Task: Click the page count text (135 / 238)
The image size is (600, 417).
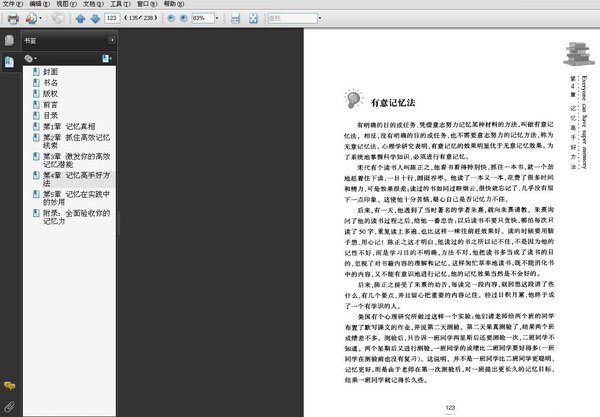Action: (x=141, y=18)
